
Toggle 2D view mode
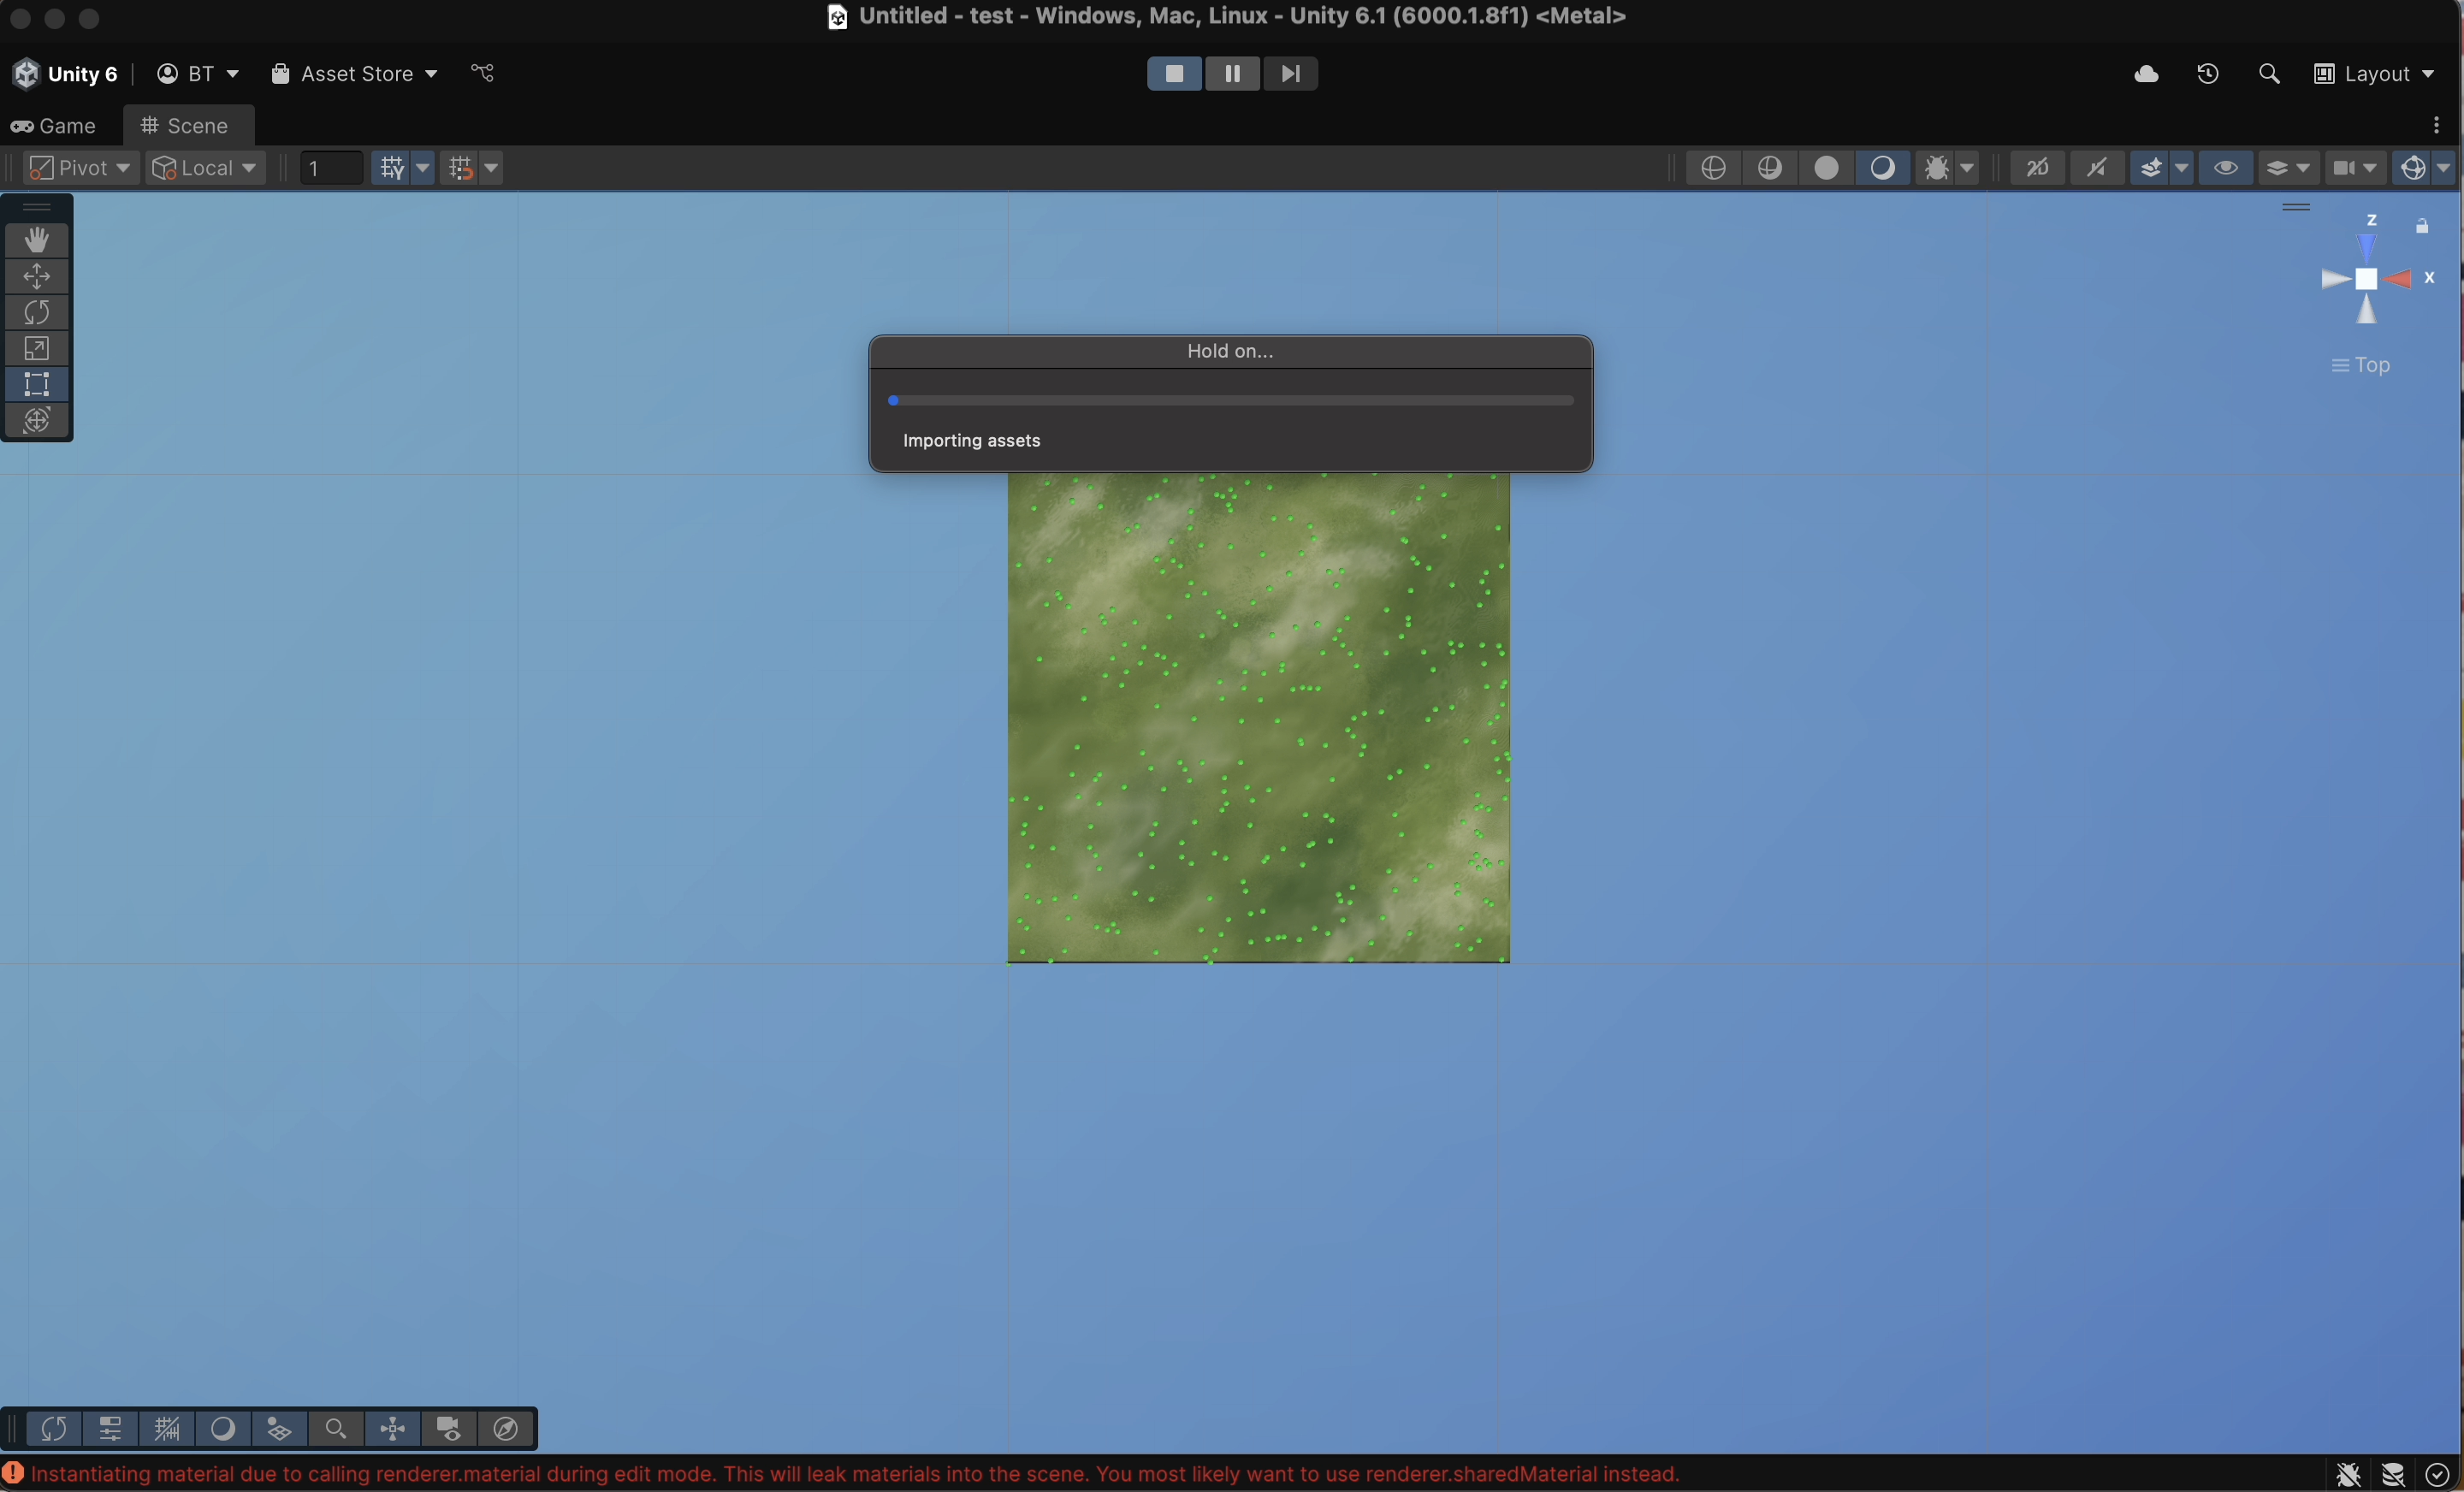click(x=2037, y=168)
